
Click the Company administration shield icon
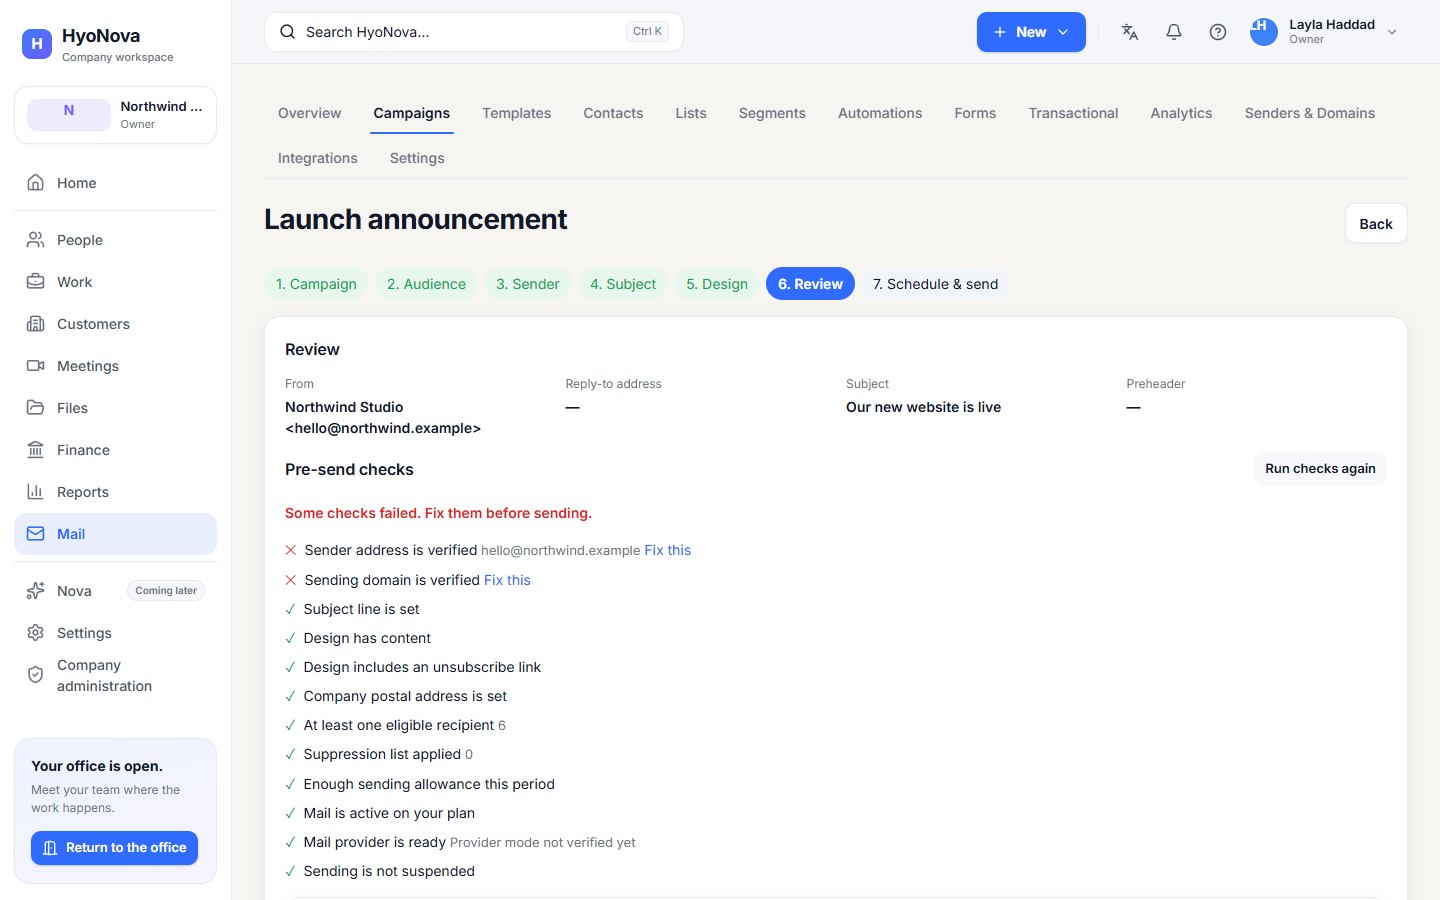click(x=36, y=675)
